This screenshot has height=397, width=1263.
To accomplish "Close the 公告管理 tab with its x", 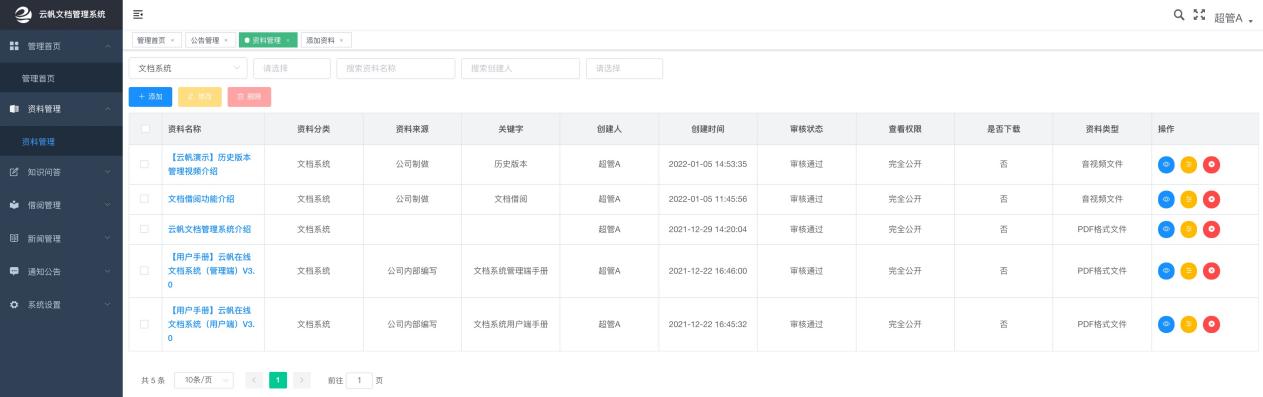I will (x=227, y=40).
